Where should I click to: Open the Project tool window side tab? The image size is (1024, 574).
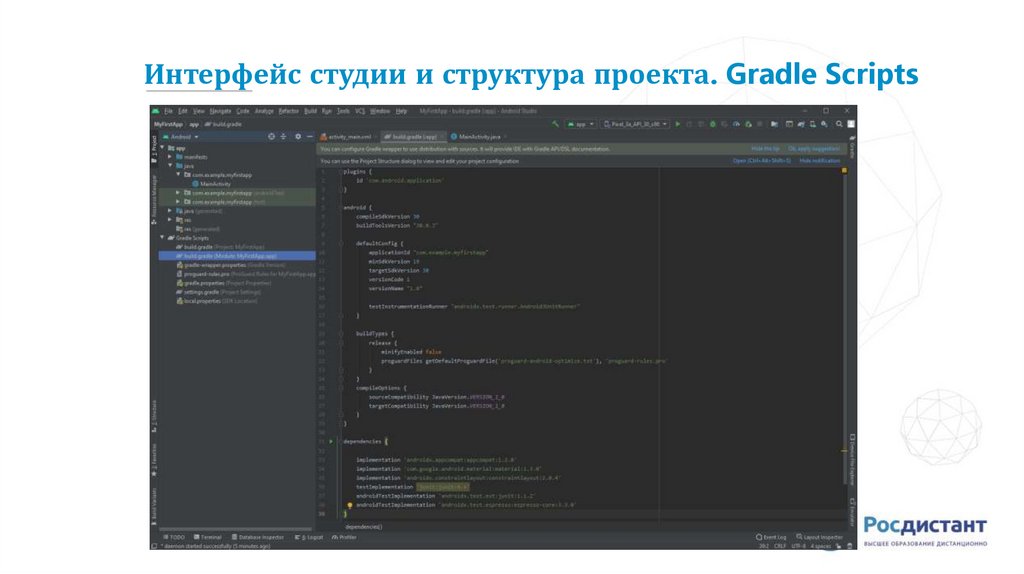click(x=154, y=150)
